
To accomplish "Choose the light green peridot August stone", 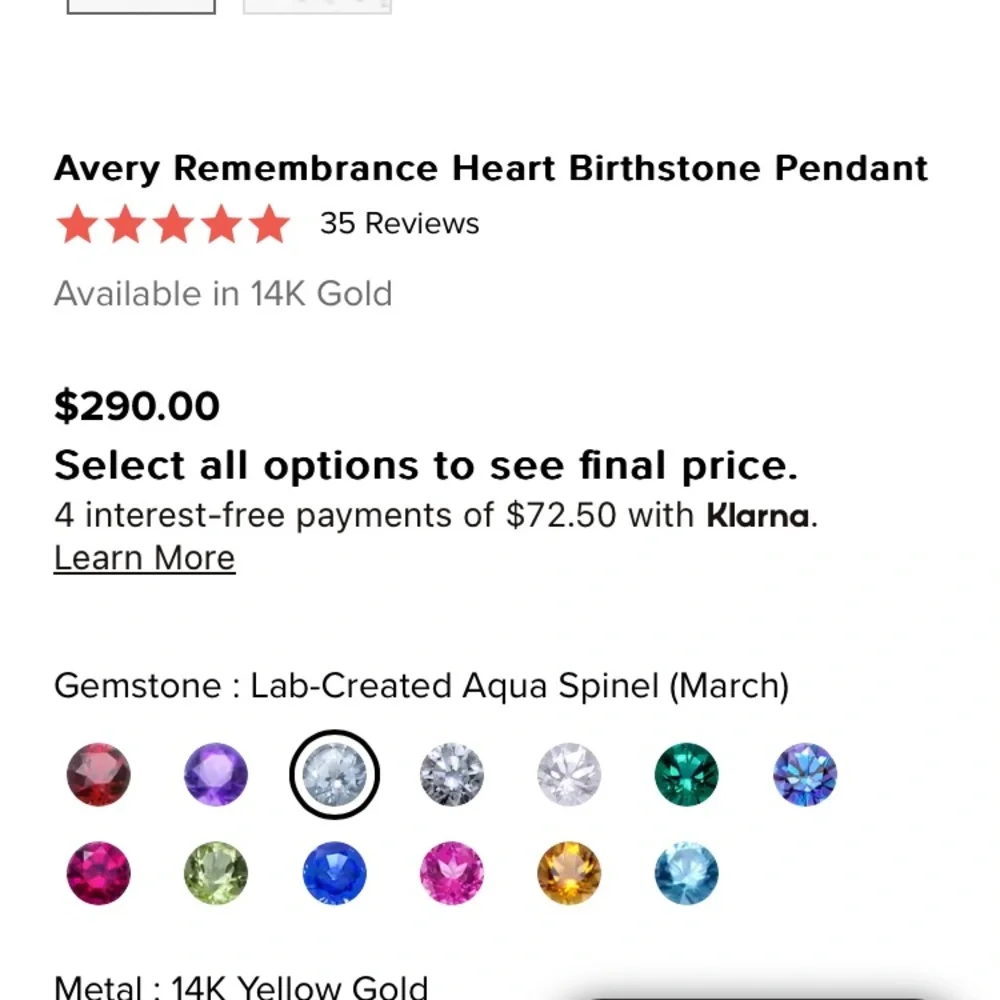I will (x=214, y=873).
